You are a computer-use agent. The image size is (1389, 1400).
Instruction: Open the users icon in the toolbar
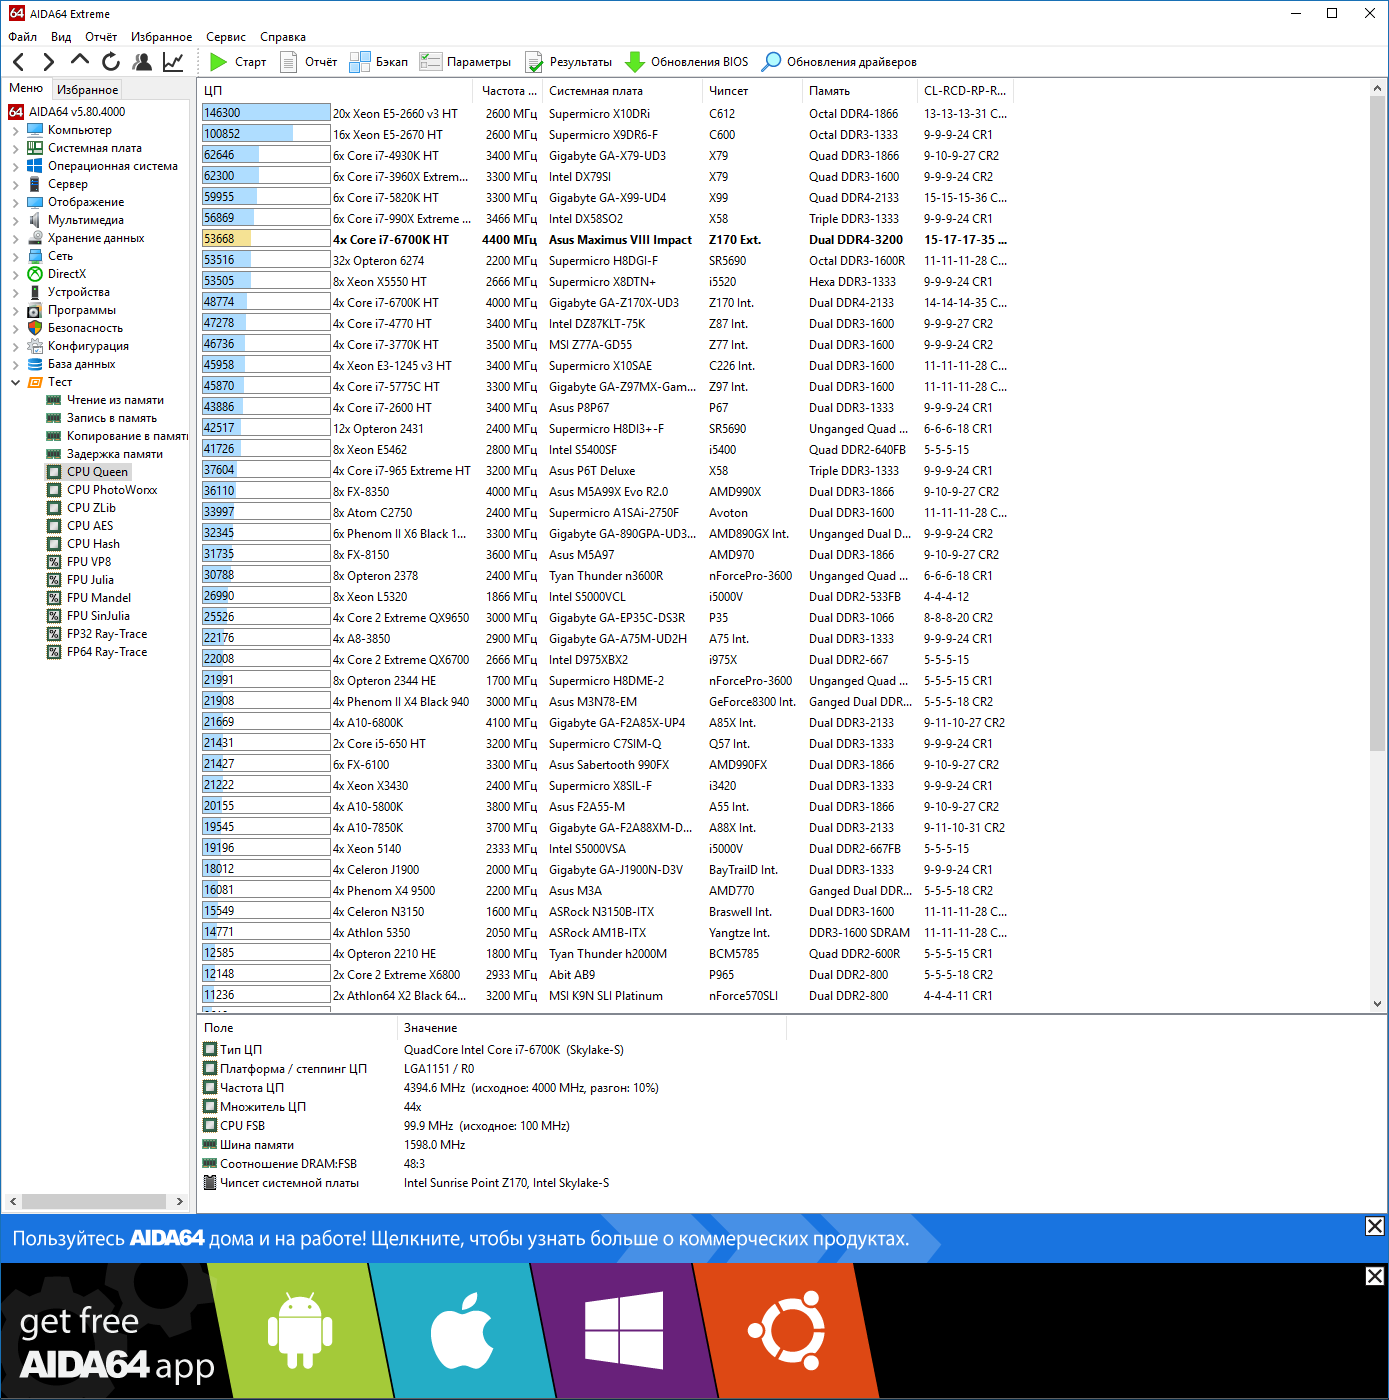click(142, 62)
